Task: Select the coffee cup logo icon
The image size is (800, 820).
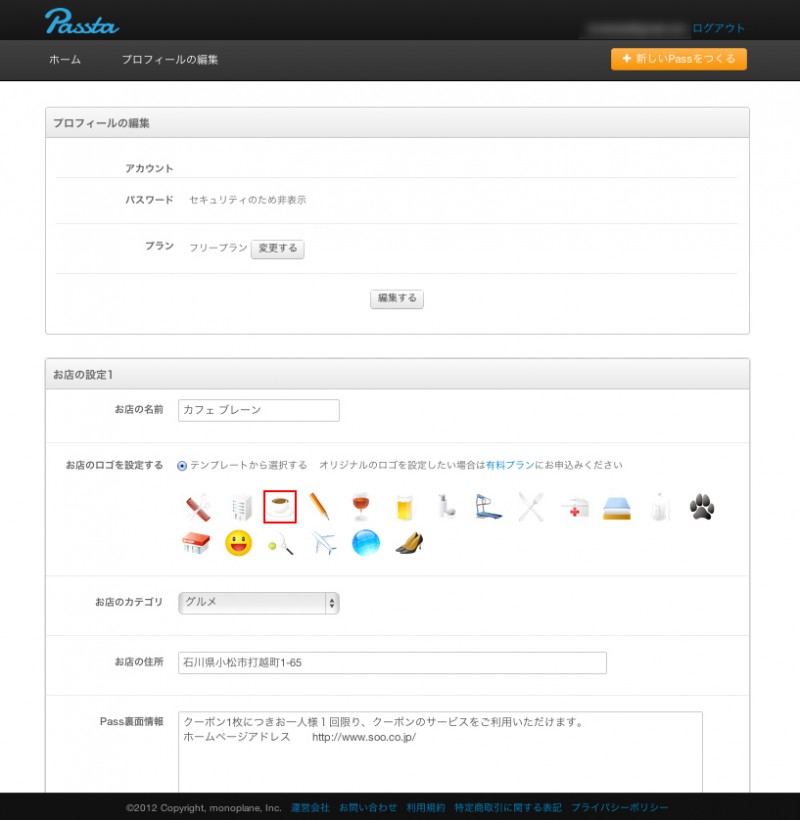Action: [x=280, y=507]
